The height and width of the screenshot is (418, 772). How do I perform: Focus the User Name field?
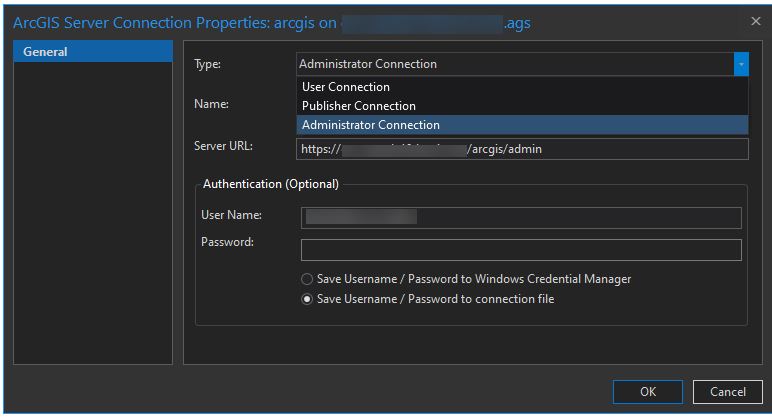[x=521, y=218]
